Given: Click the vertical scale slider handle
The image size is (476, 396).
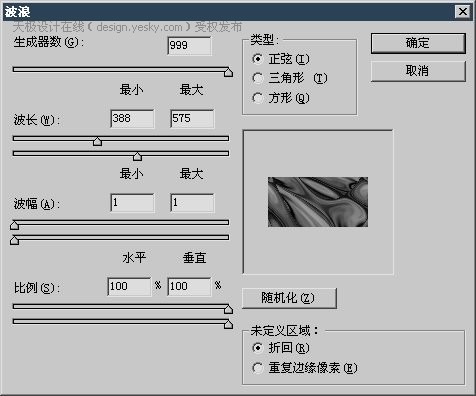Looking at the screenshot, I should pyautogui.click(x=228, y=324).
